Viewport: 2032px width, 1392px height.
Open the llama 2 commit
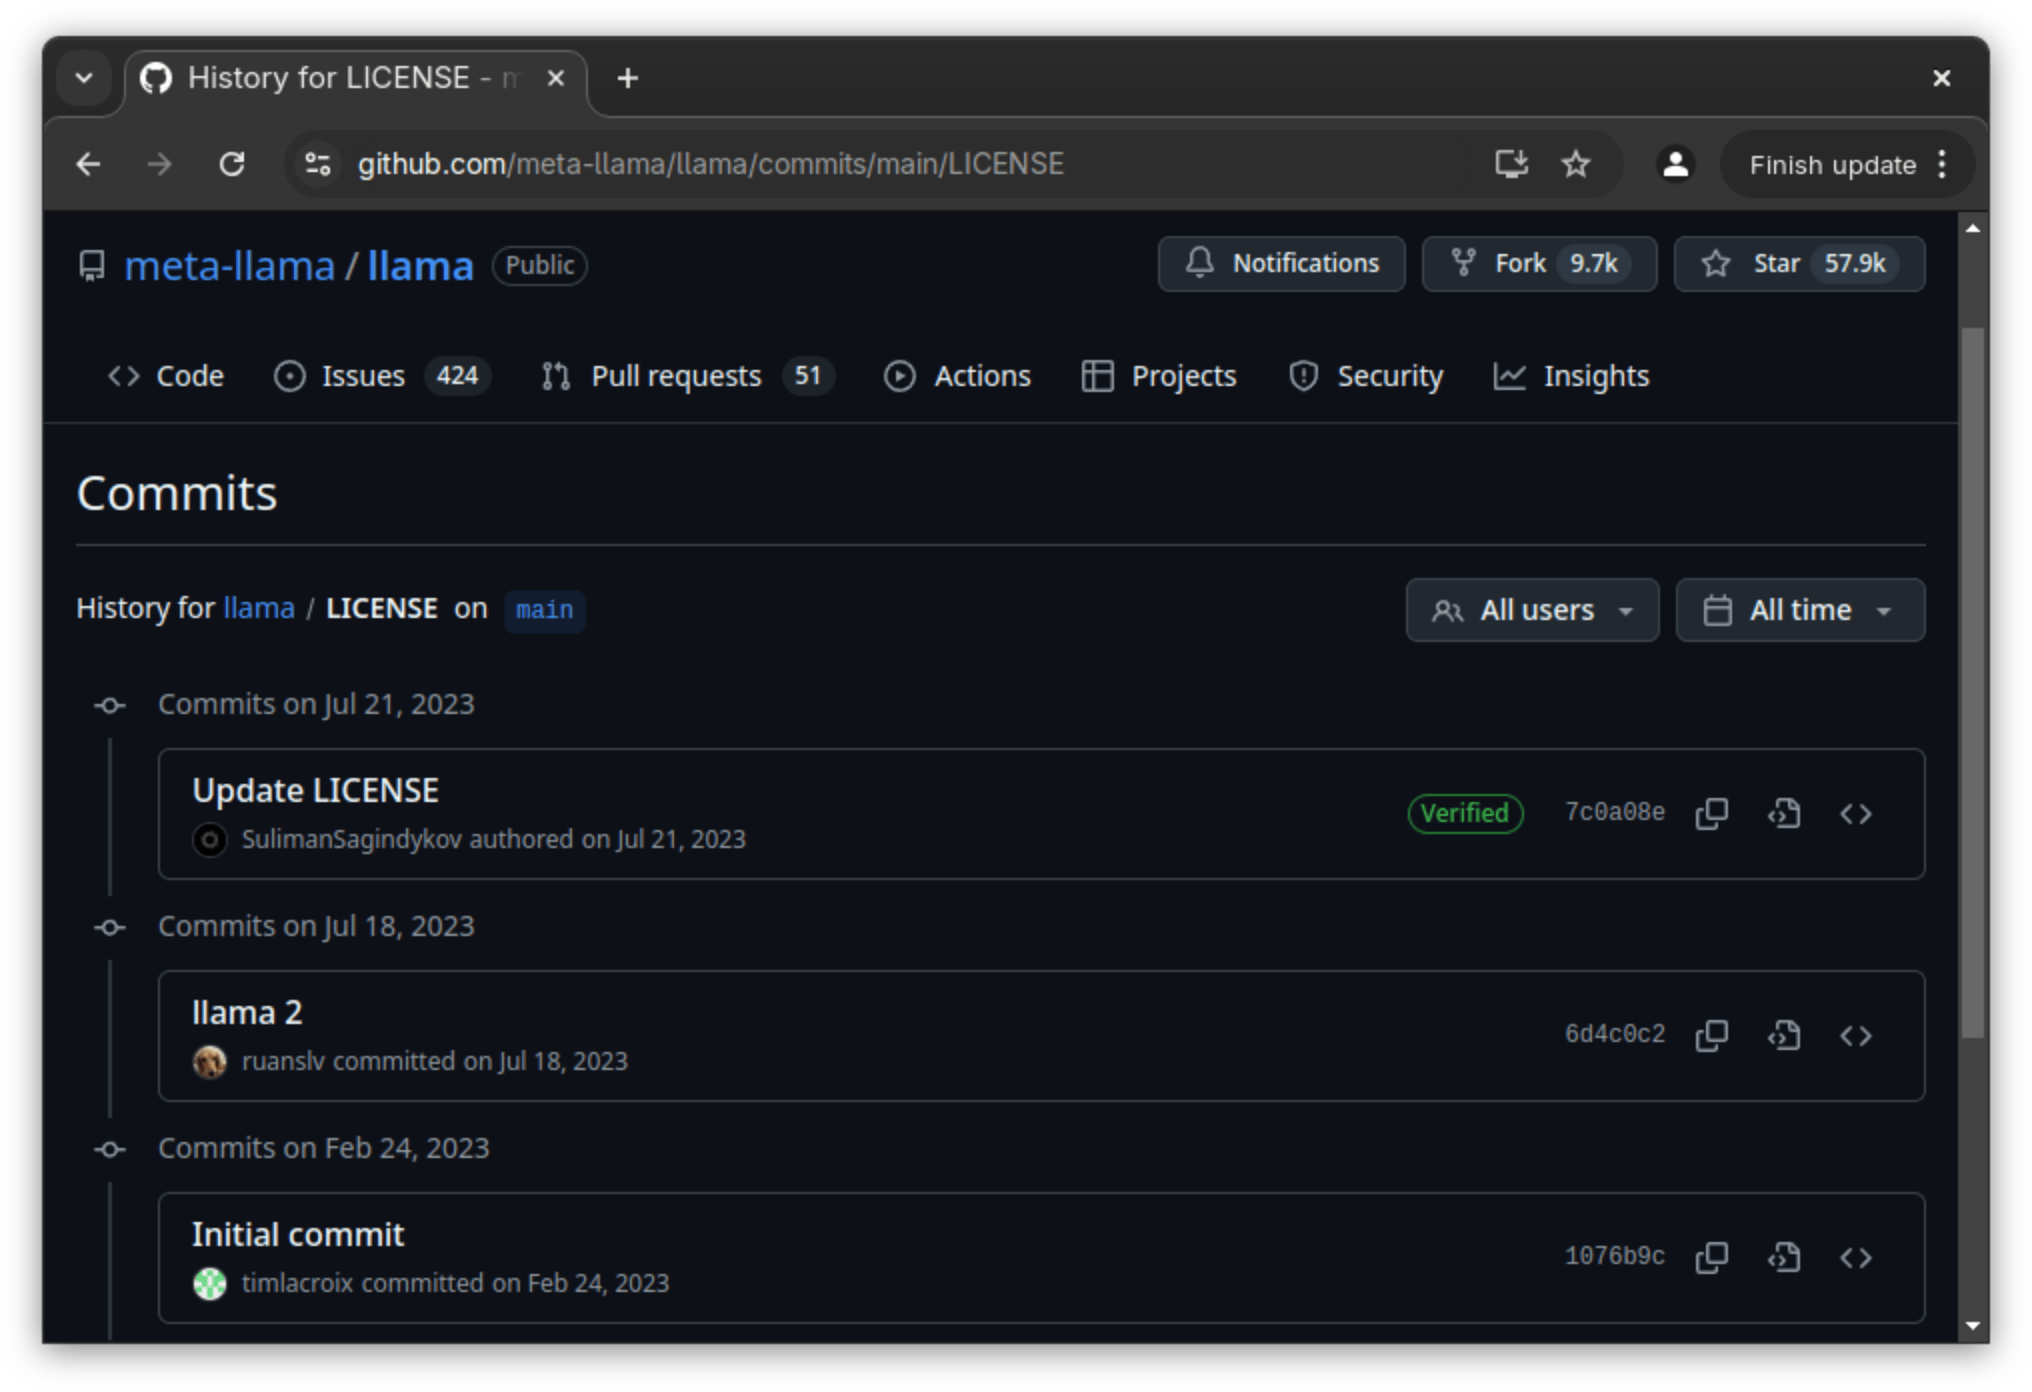(x=247, y=1013)
